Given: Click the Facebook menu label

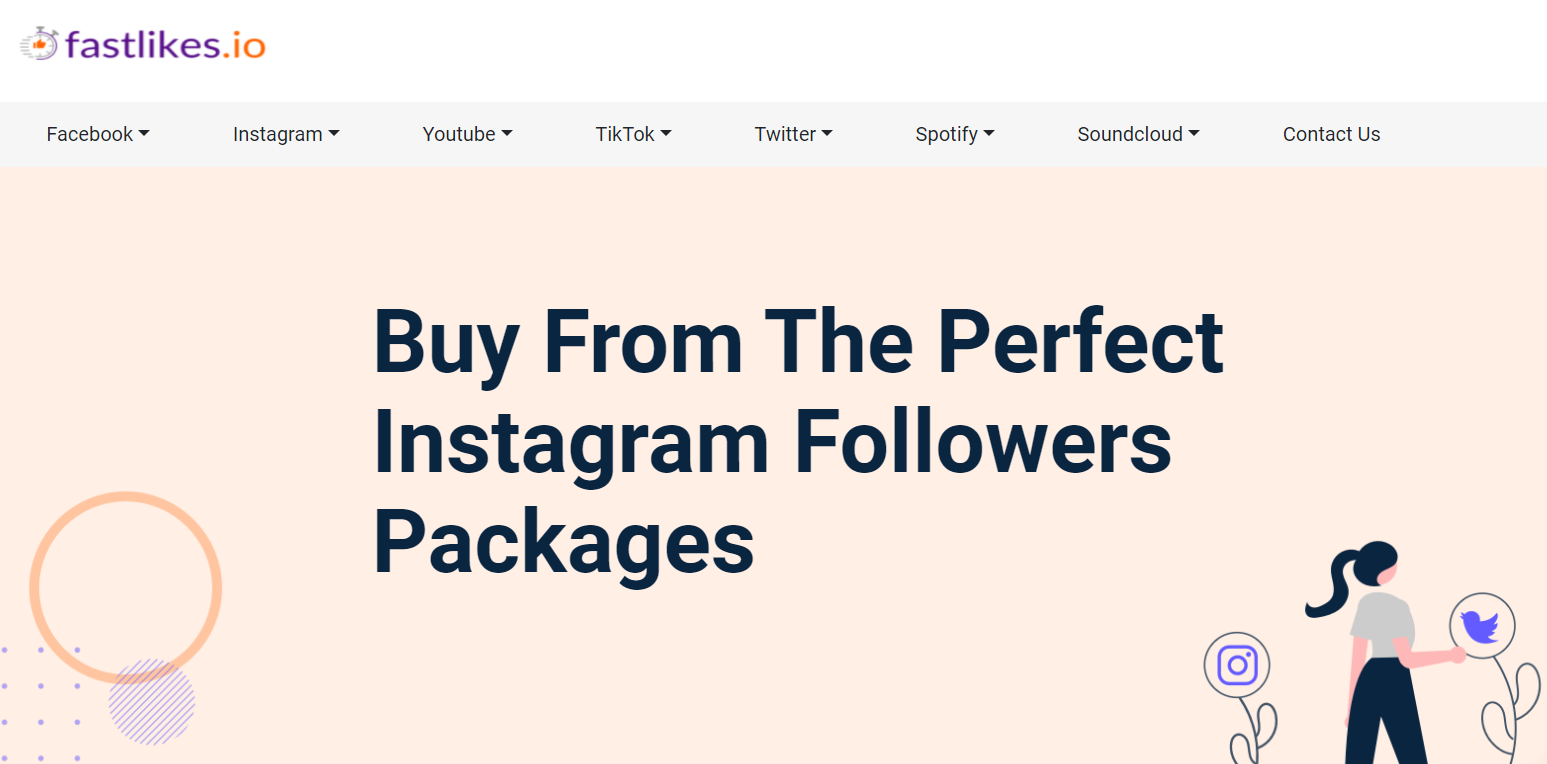Looking at the screenshot, I should [x=88, y=134].
